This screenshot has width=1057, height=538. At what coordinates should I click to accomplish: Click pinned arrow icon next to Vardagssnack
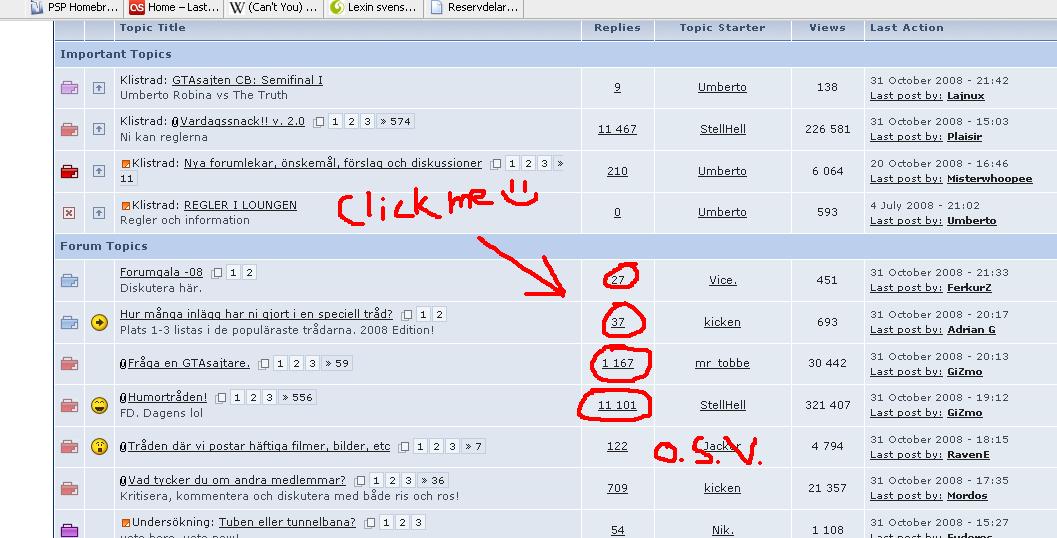click(x=99, y=129)
